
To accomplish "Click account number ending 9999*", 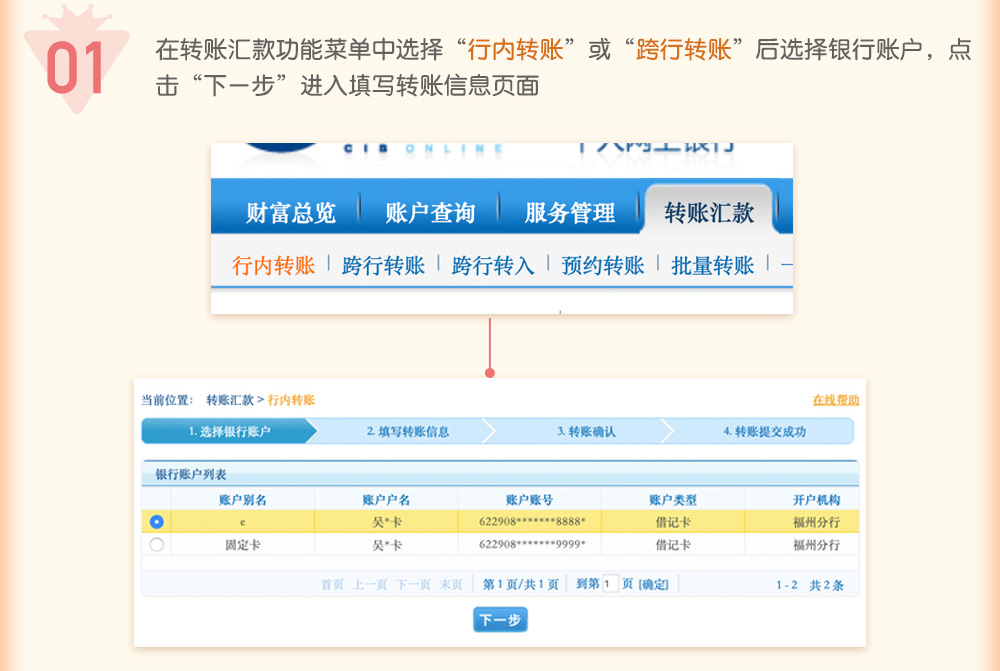I will (532, 545).
